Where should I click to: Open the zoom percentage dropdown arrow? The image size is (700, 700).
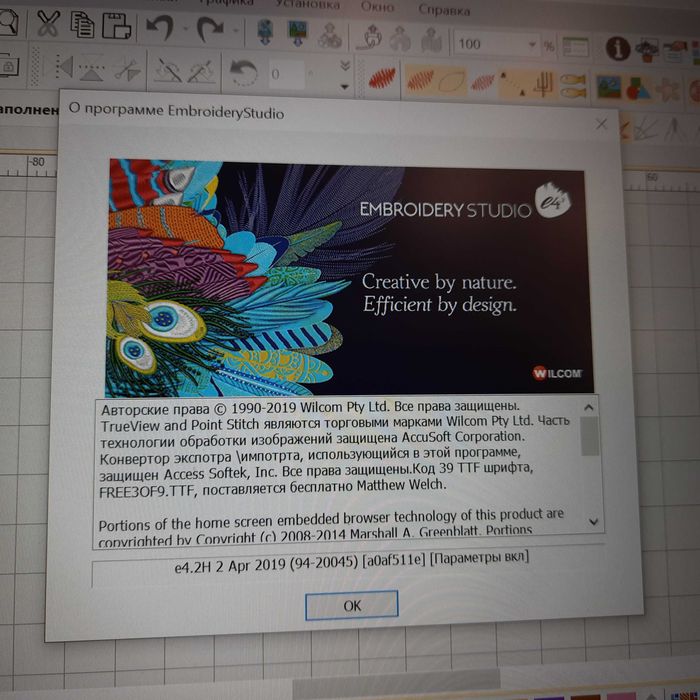[532, 44]
